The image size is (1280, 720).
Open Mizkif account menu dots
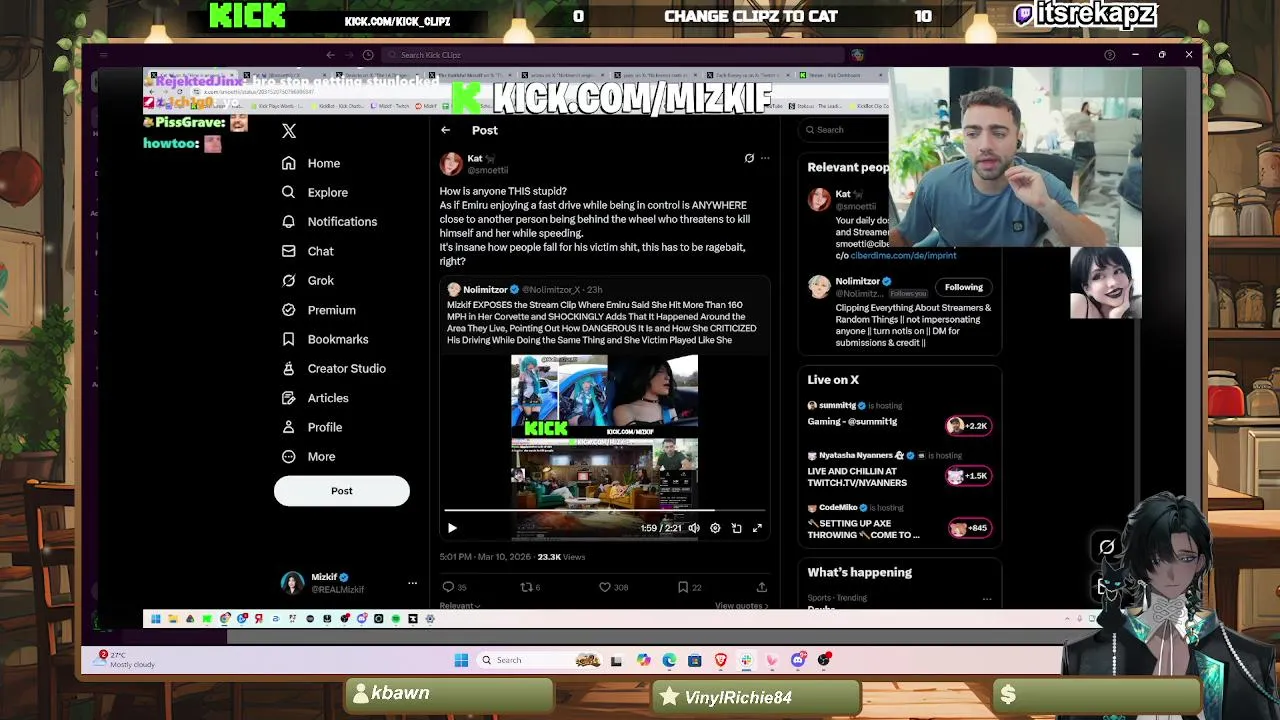point(412,583)
